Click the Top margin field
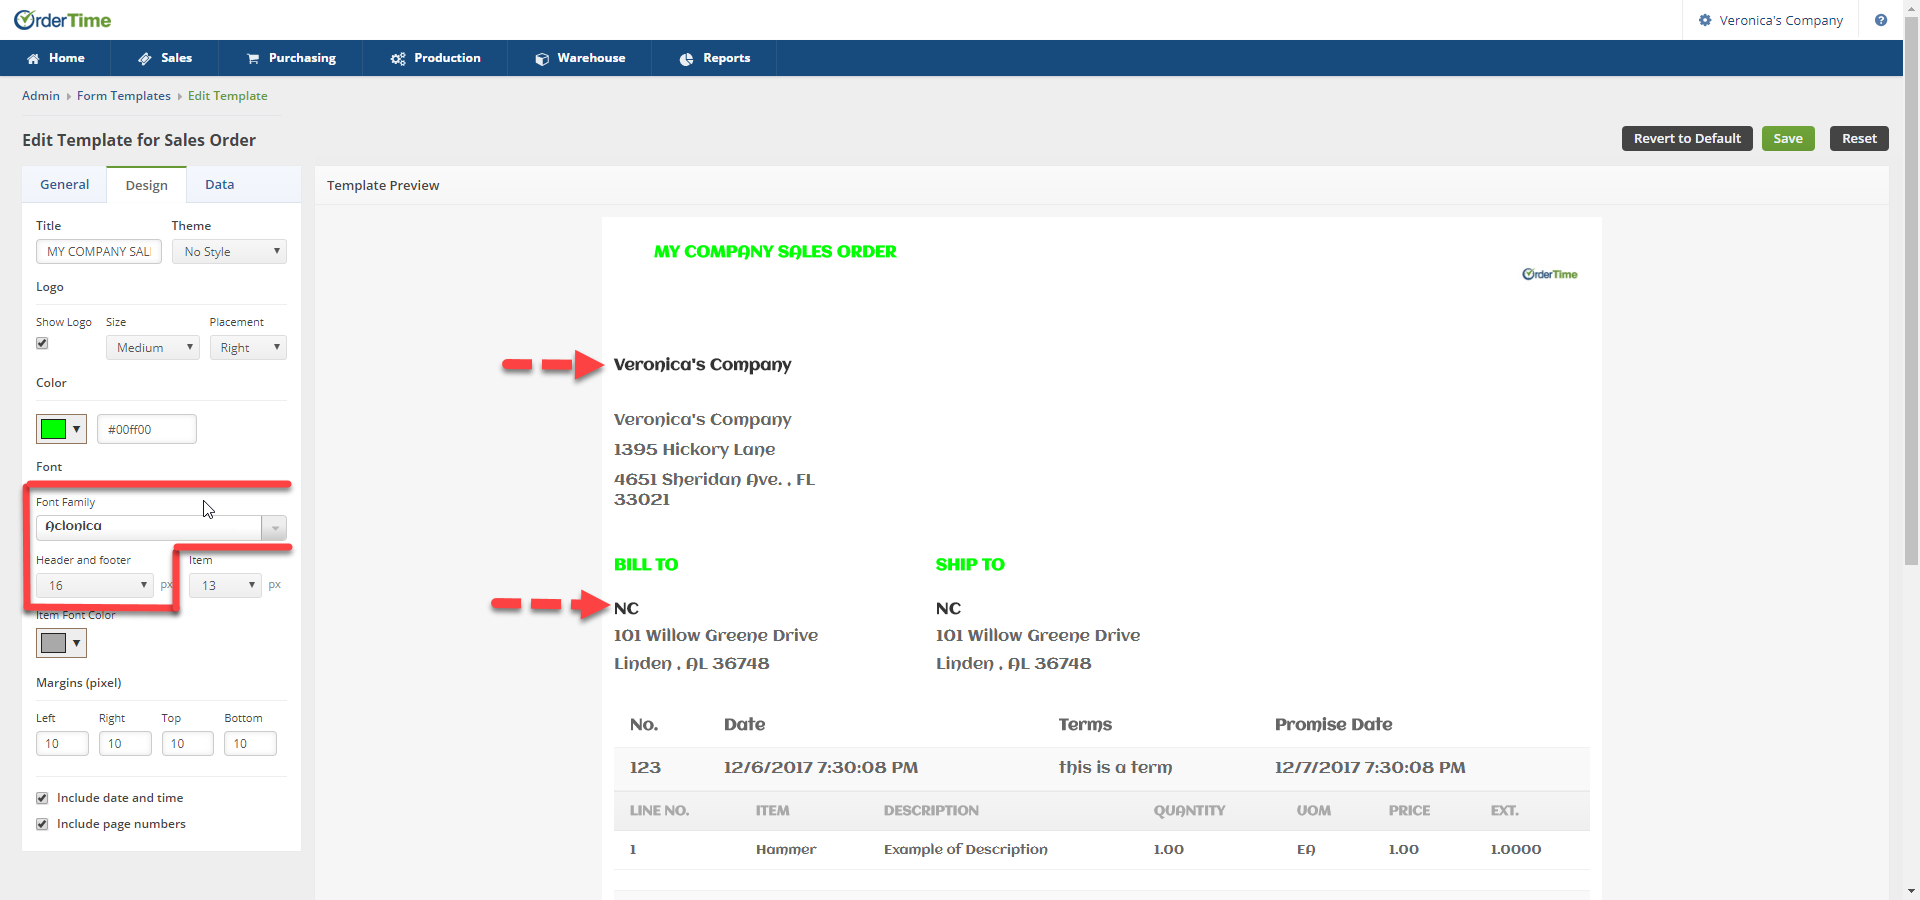Viewport: 1920px width, 900px height. [188, 744]
